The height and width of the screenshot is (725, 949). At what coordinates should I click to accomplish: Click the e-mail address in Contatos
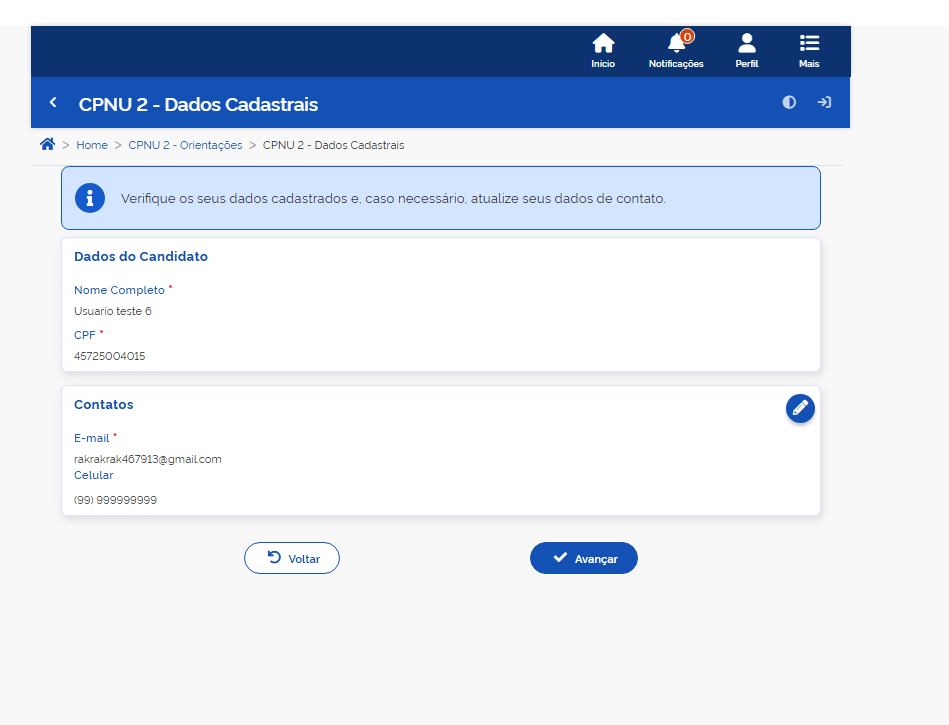click(x=148, y=459)
